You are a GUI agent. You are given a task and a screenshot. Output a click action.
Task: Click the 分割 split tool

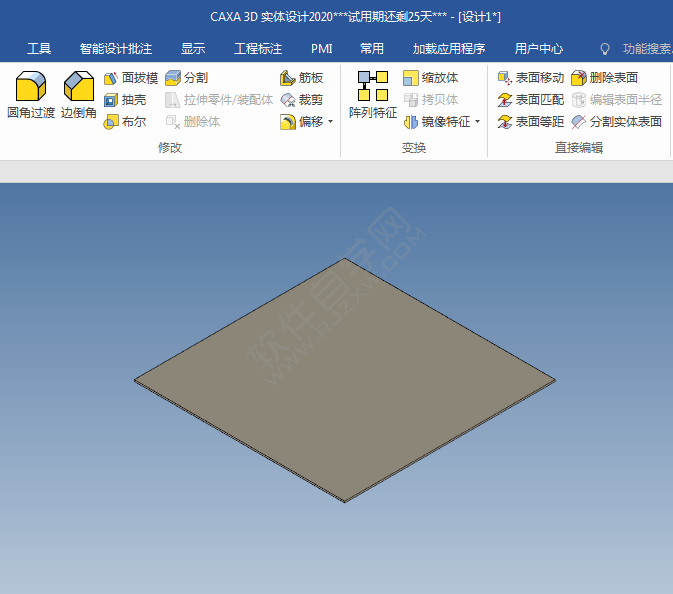point(186,78)
